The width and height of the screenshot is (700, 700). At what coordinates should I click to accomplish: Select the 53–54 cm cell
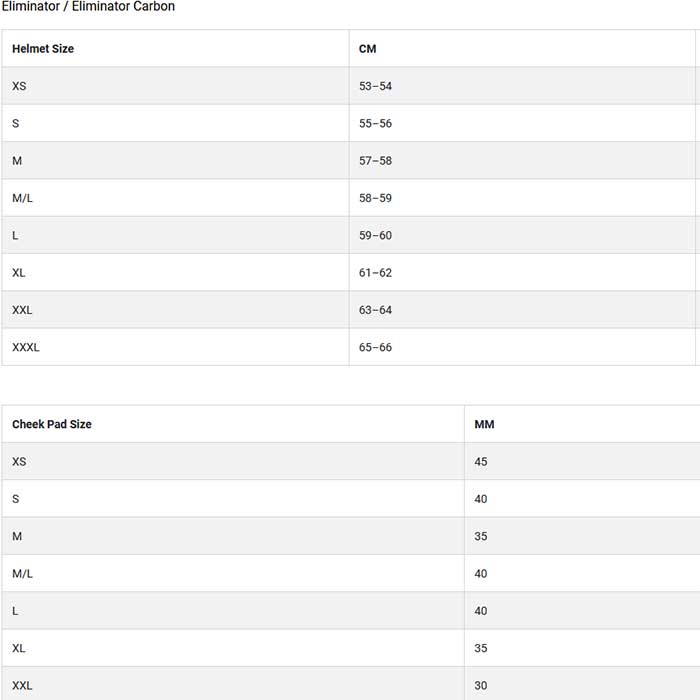[x=375, y=86]
